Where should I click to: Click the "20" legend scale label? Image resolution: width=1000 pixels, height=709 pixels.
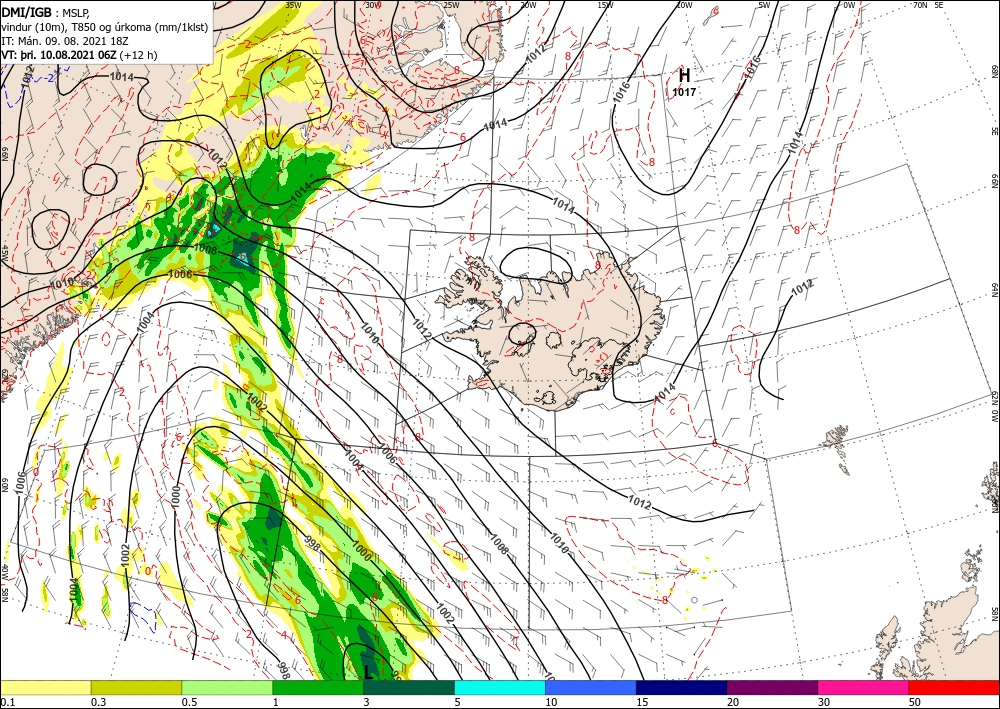point(733,702)
